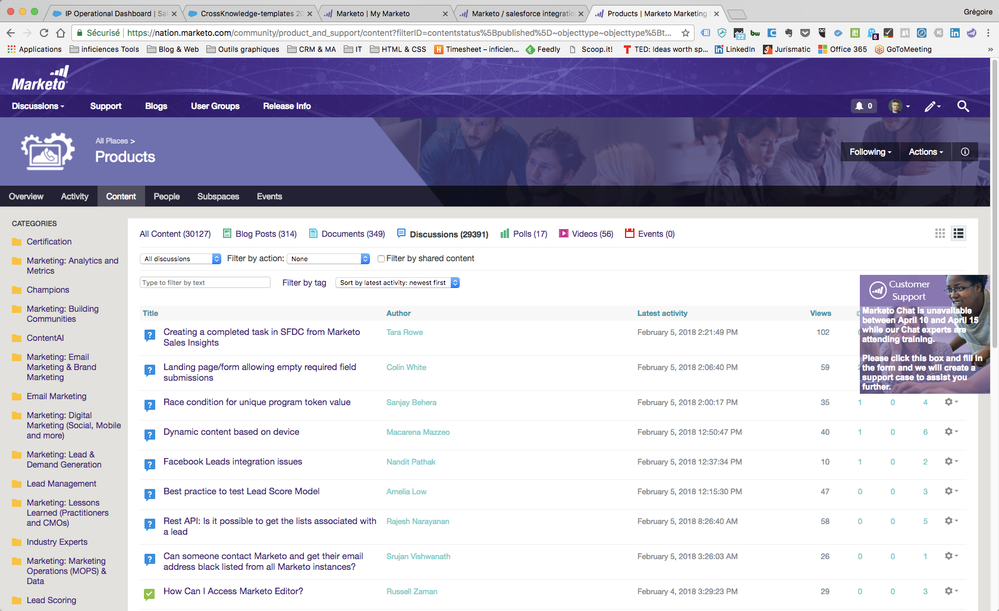The height and width of the screenshot is (611, 999).
Task: Open the All discussions dropdown
Action: pyautogui.click(x=180, y=259)
